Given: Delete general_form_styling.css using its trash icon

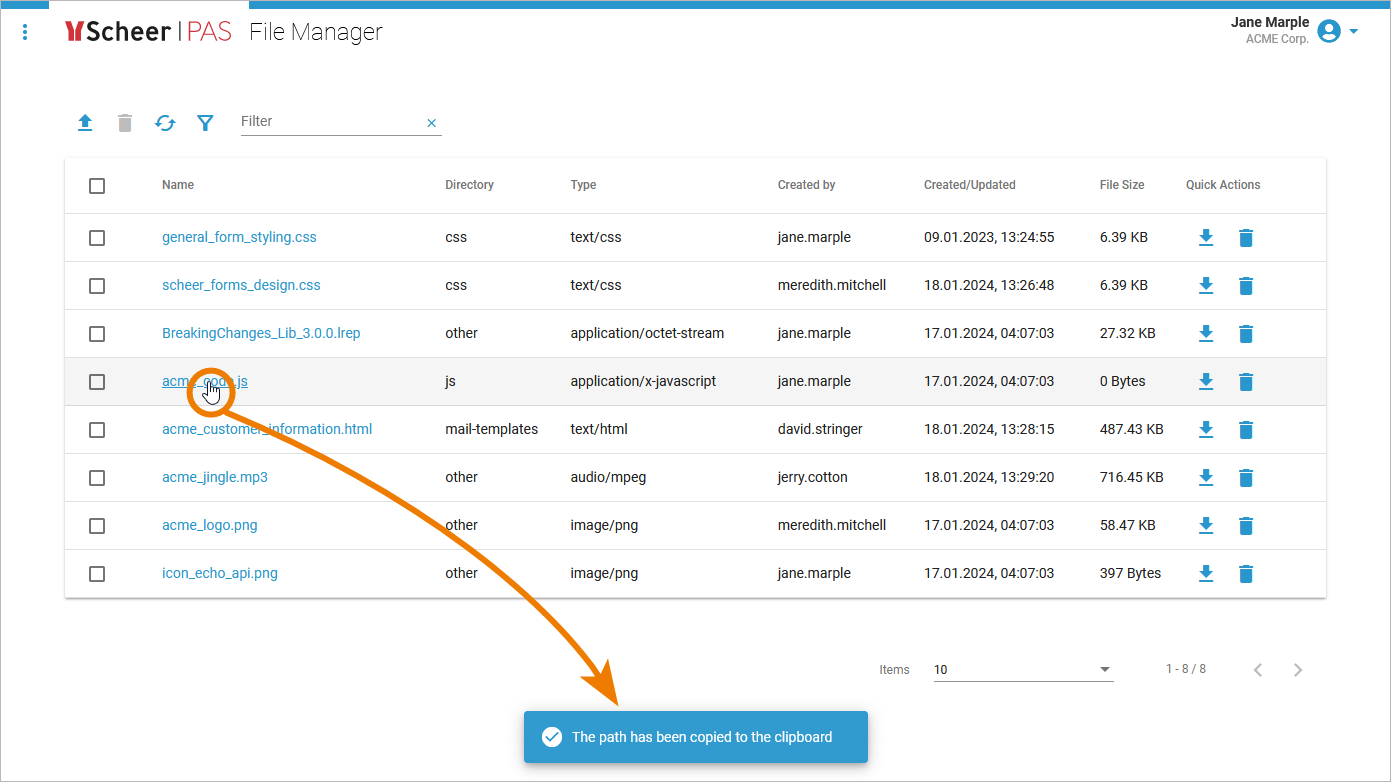Looking at the screenshot, I should (1246, 238).
